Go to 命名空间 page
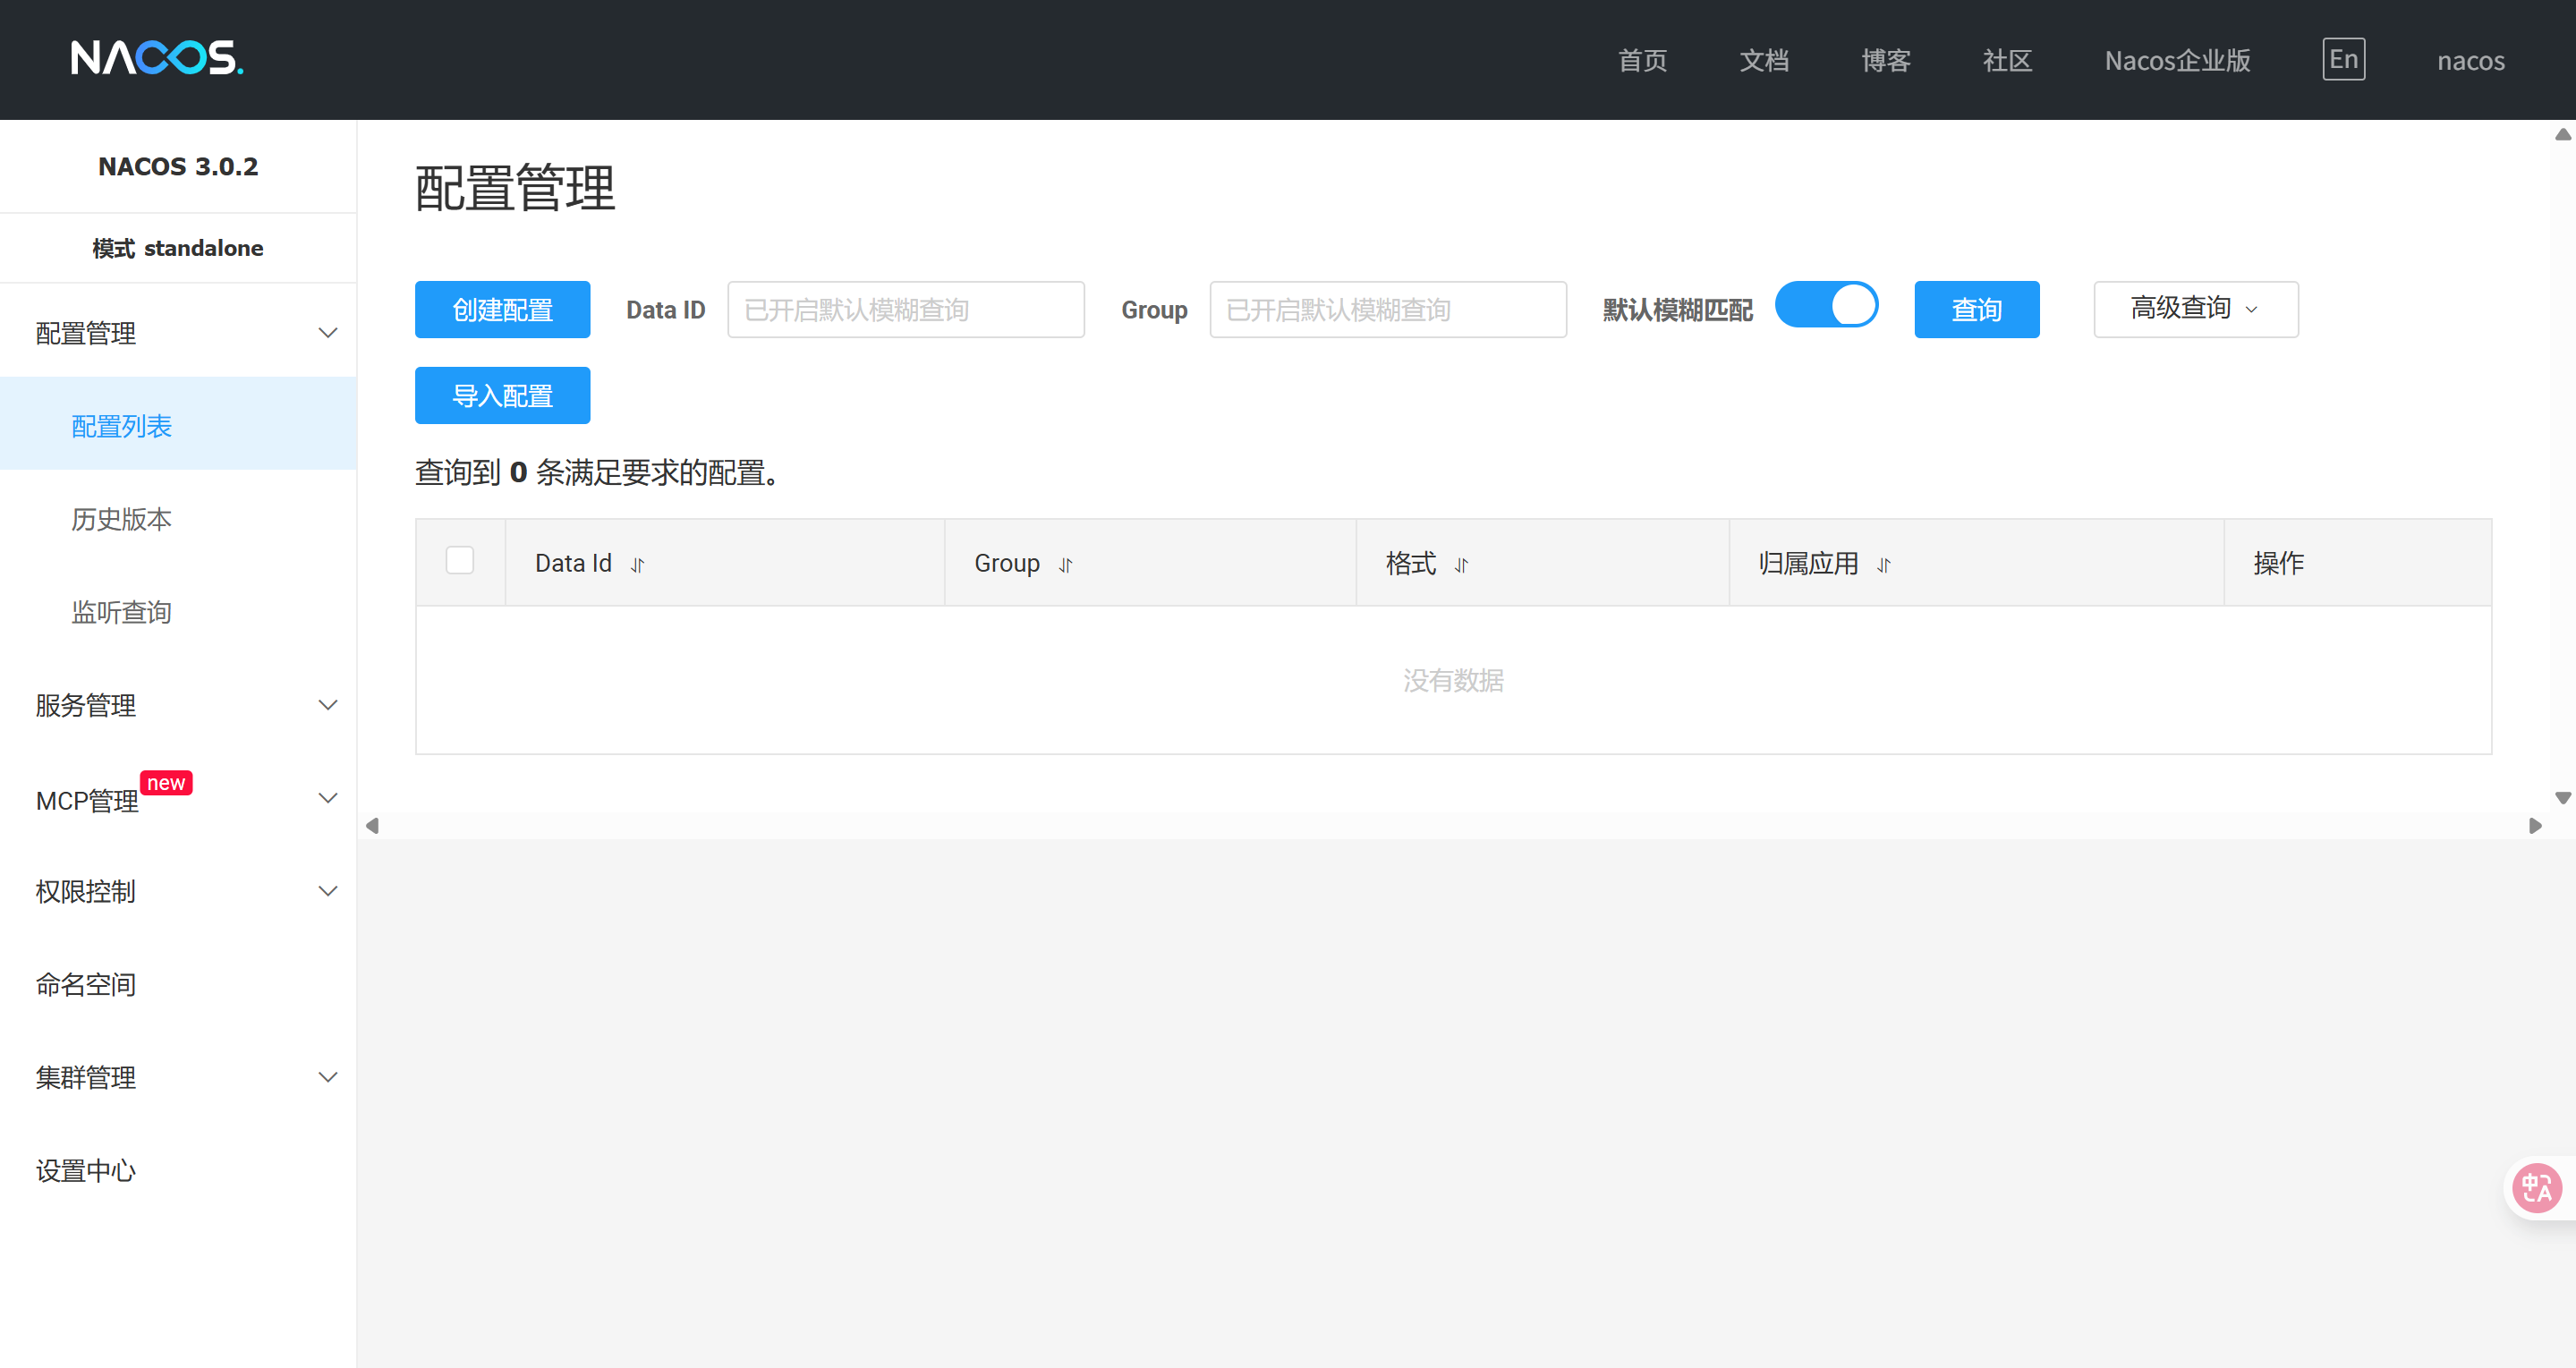The height and width of the screenshot is (1368, 2576). pyautogui.click(x=178, y=984)
